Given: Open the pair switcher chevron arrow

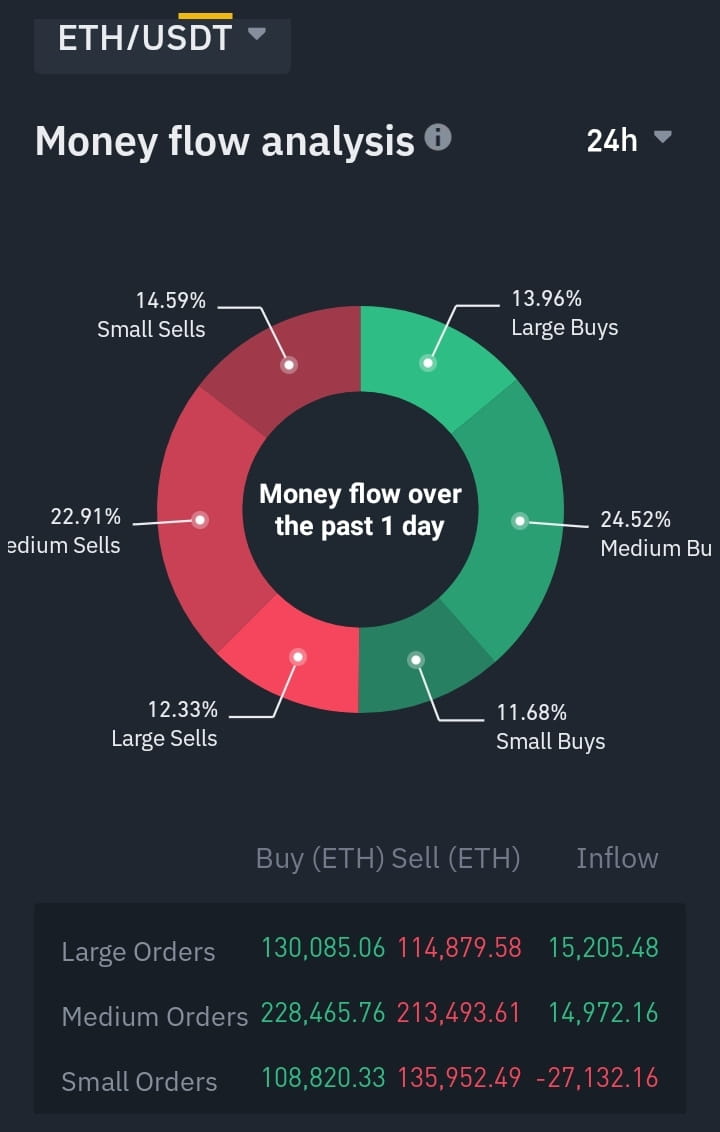Looking at the screenshot, I should click(256, 33).
